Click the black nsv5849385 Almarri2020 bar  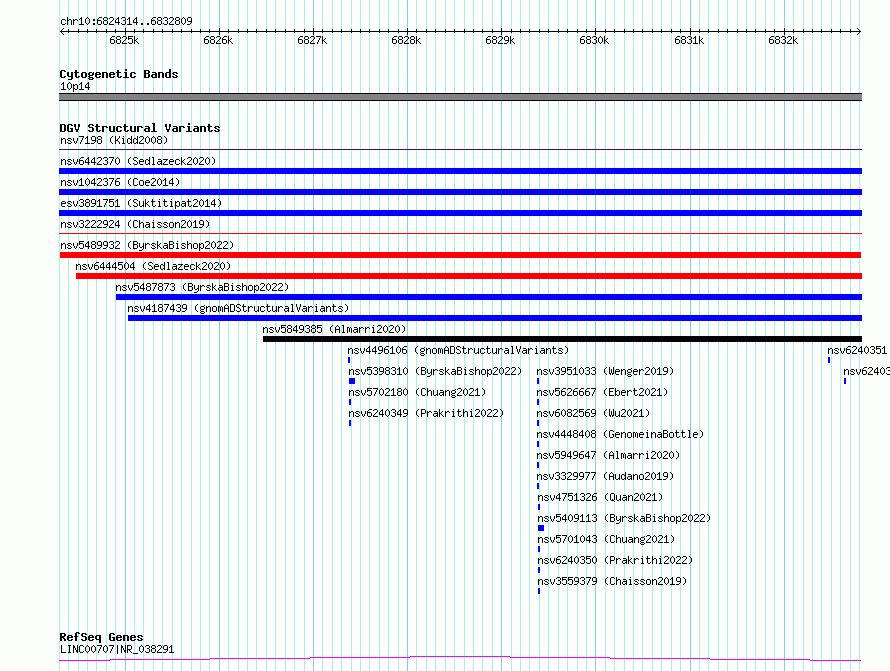(562, 339)
